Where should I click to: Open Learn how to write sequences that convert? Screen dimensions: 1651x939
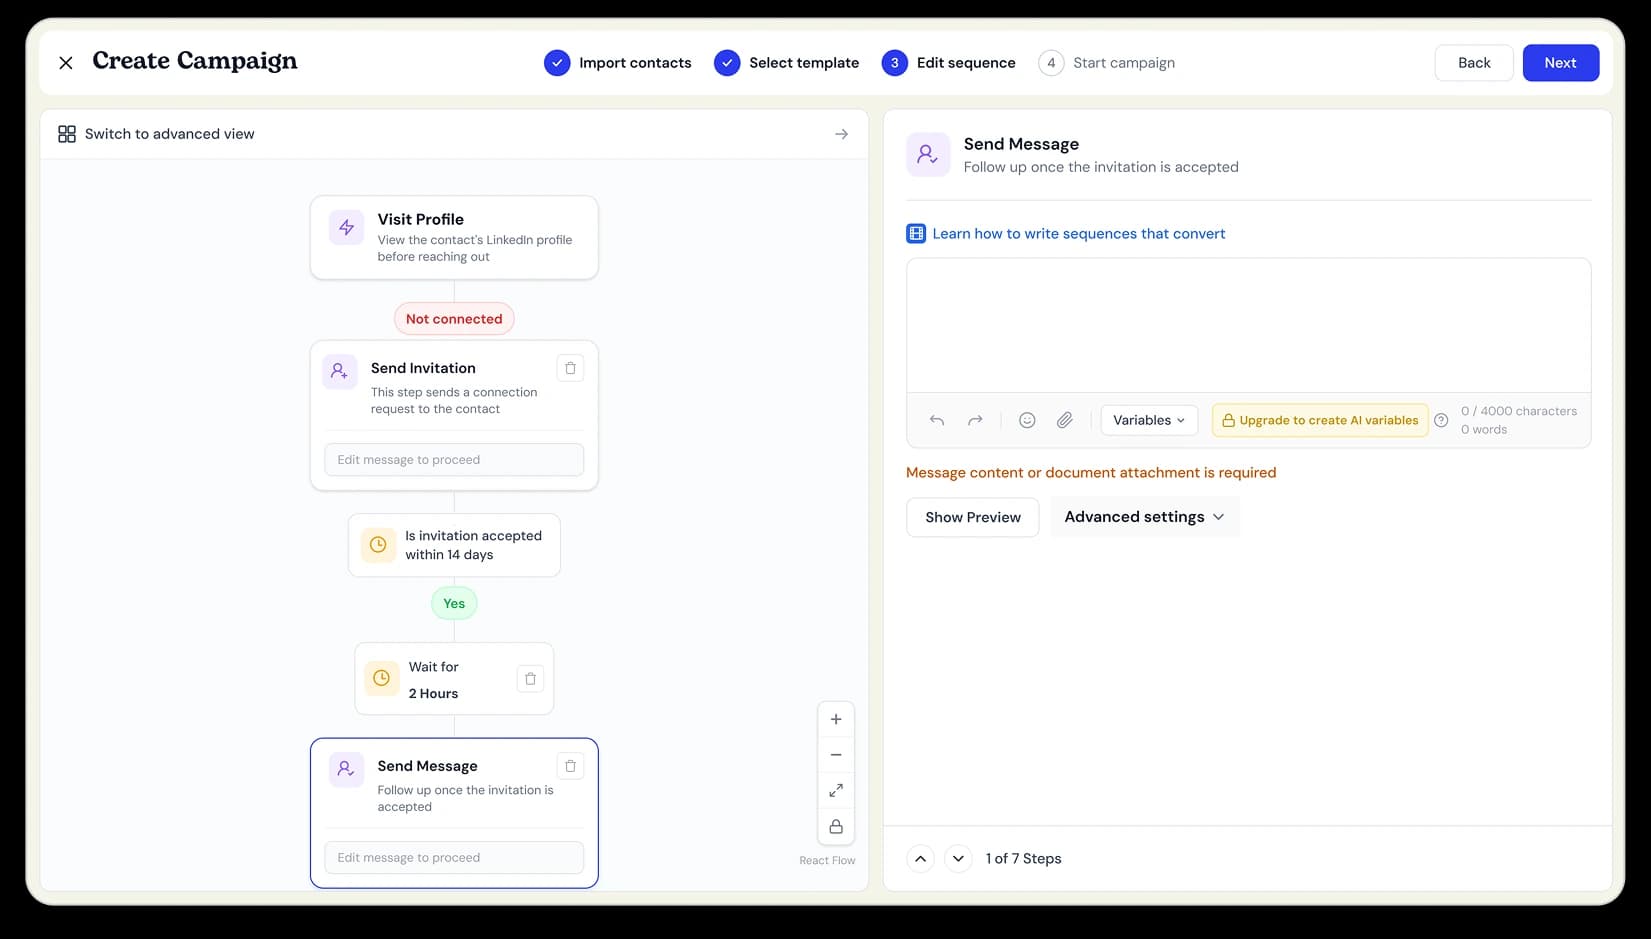[x=1078, y=233]
